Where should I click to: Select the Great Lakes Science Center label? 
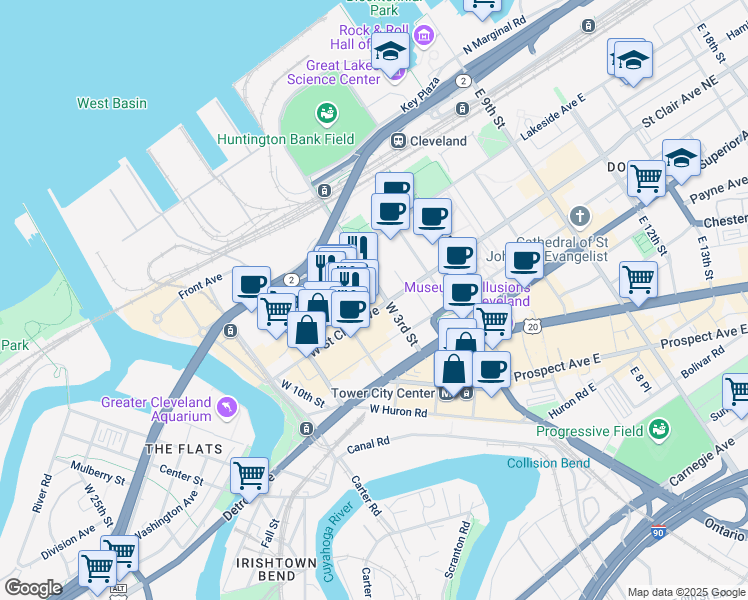334,72
